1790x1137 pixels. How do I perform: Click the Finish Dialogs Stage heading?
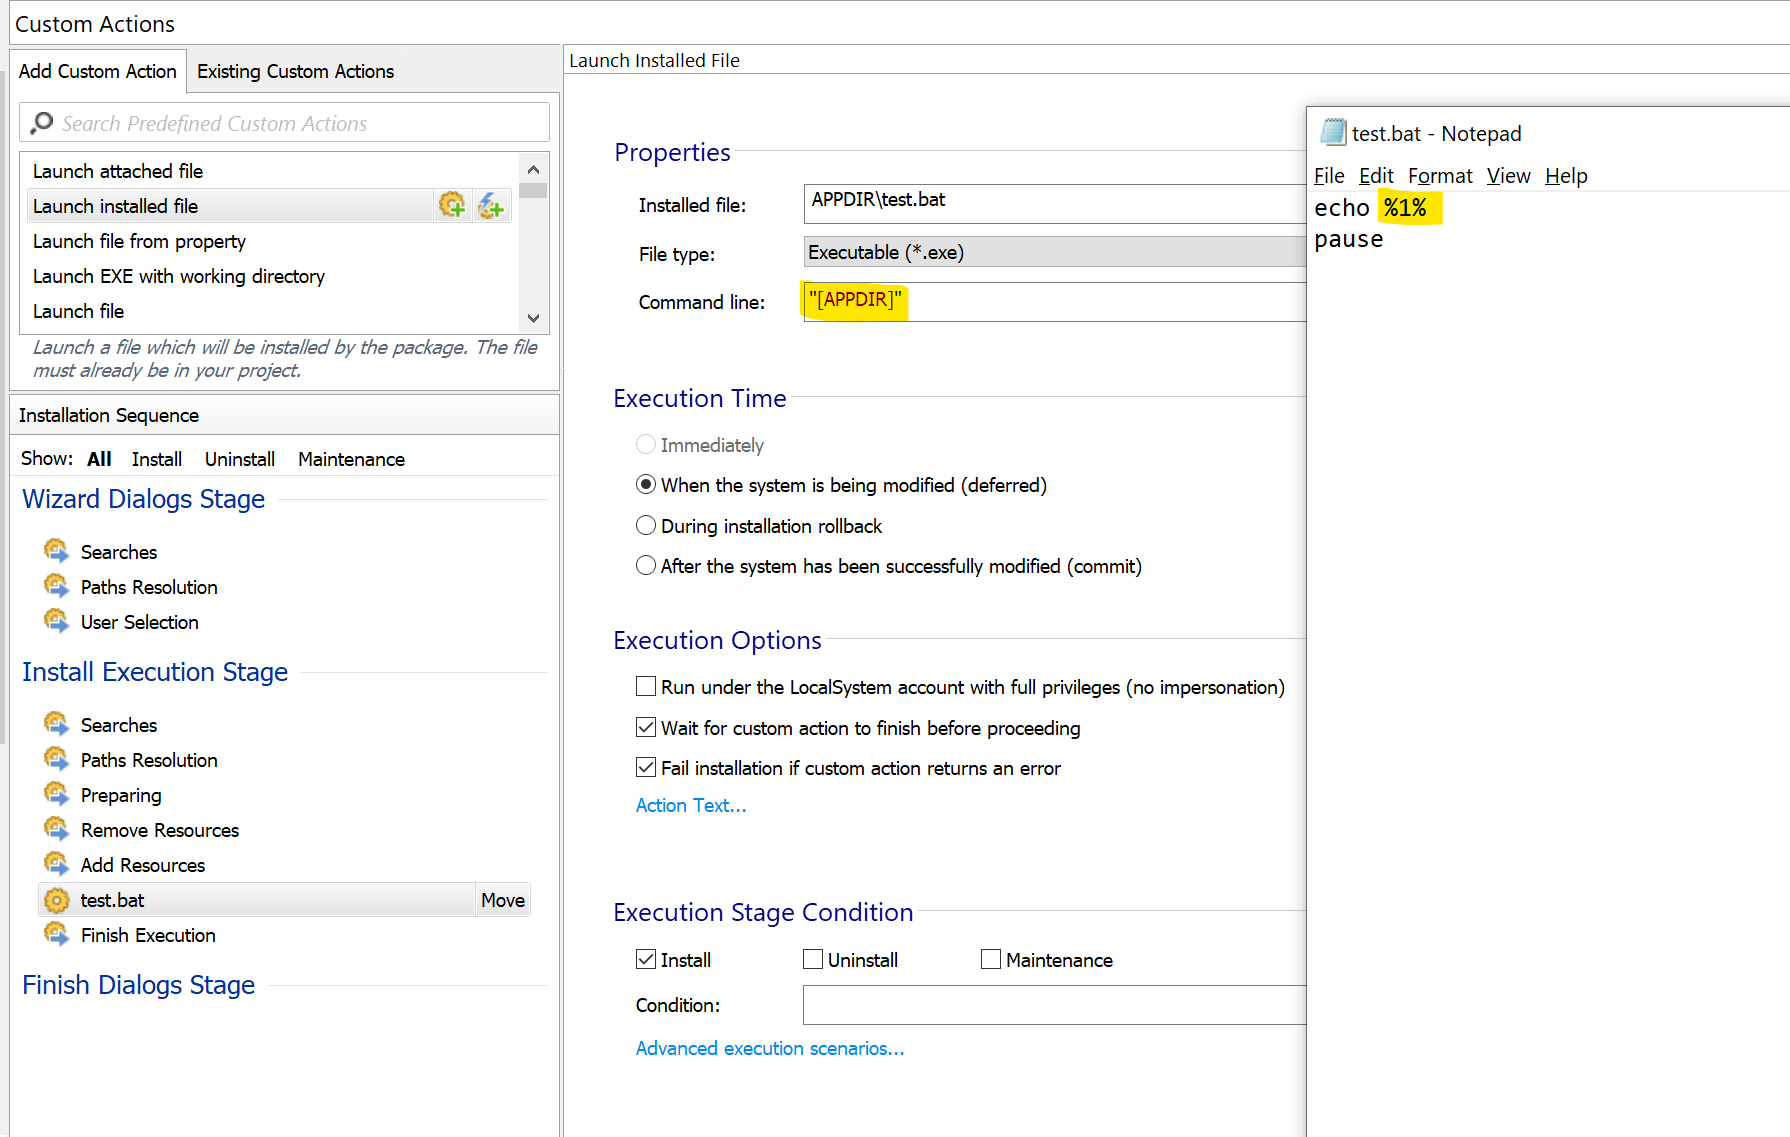point(139,985)
